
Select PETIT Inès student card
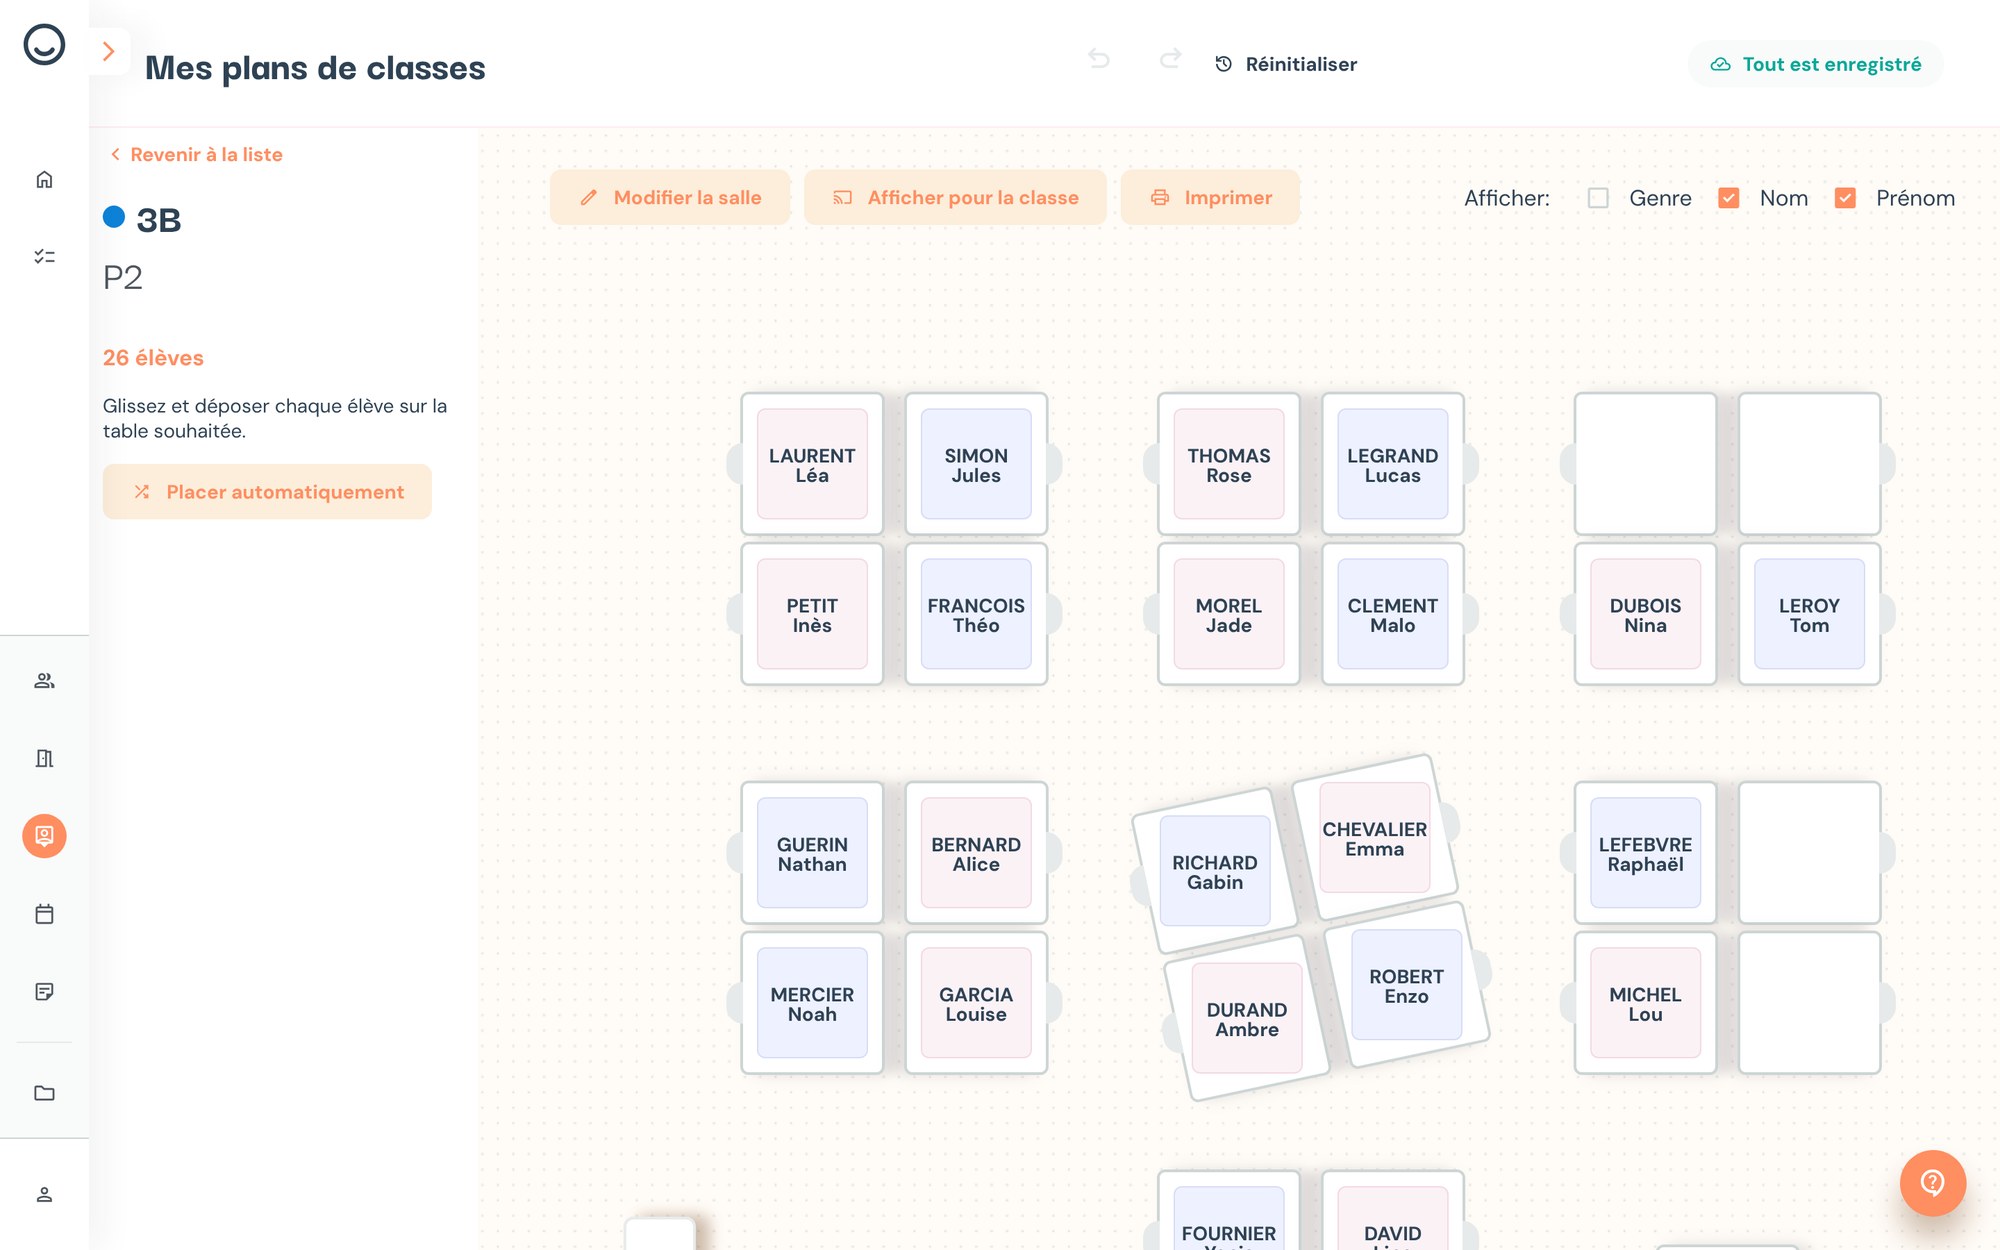point(812,614)
